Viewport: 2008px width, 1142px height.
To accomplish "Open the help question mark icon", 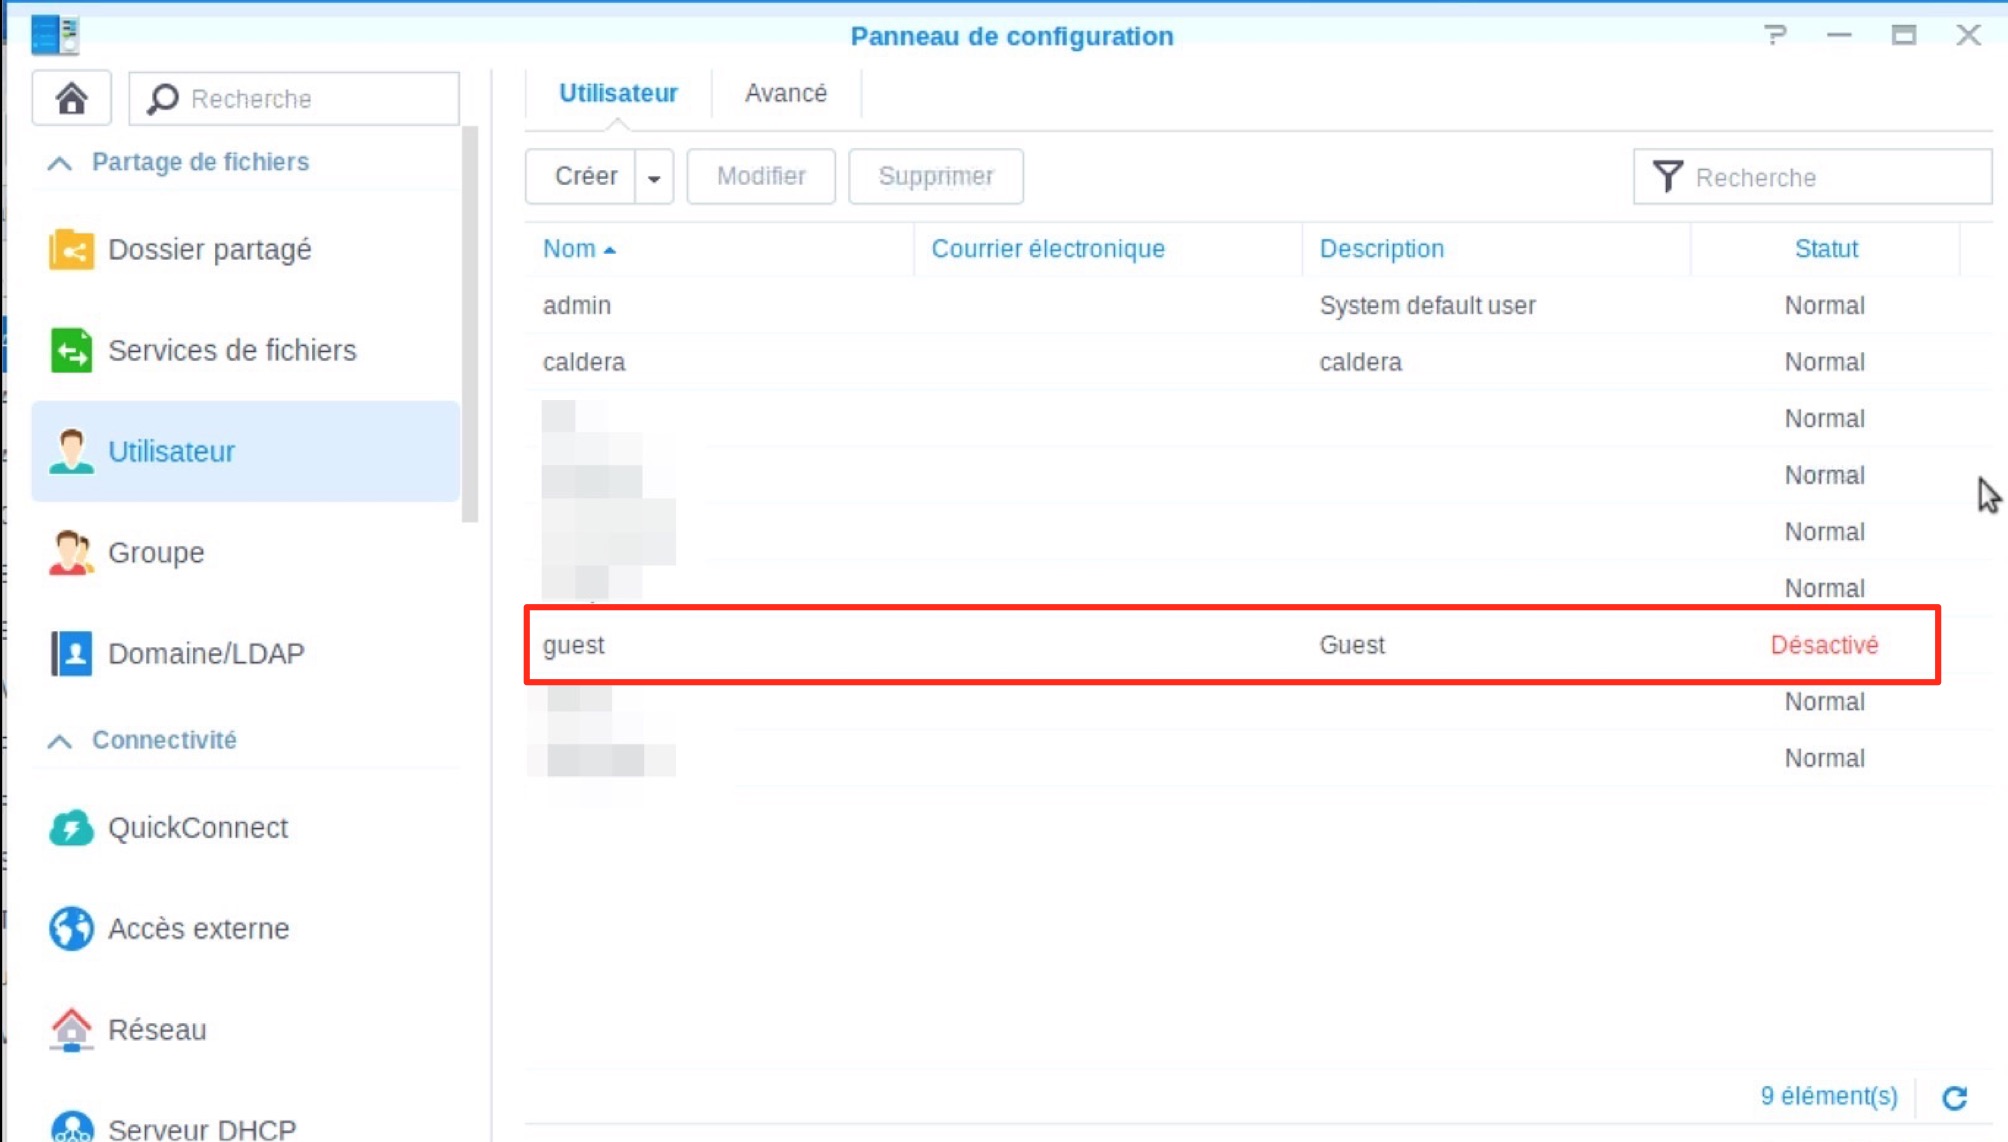I will click(x=1775, y=36).
